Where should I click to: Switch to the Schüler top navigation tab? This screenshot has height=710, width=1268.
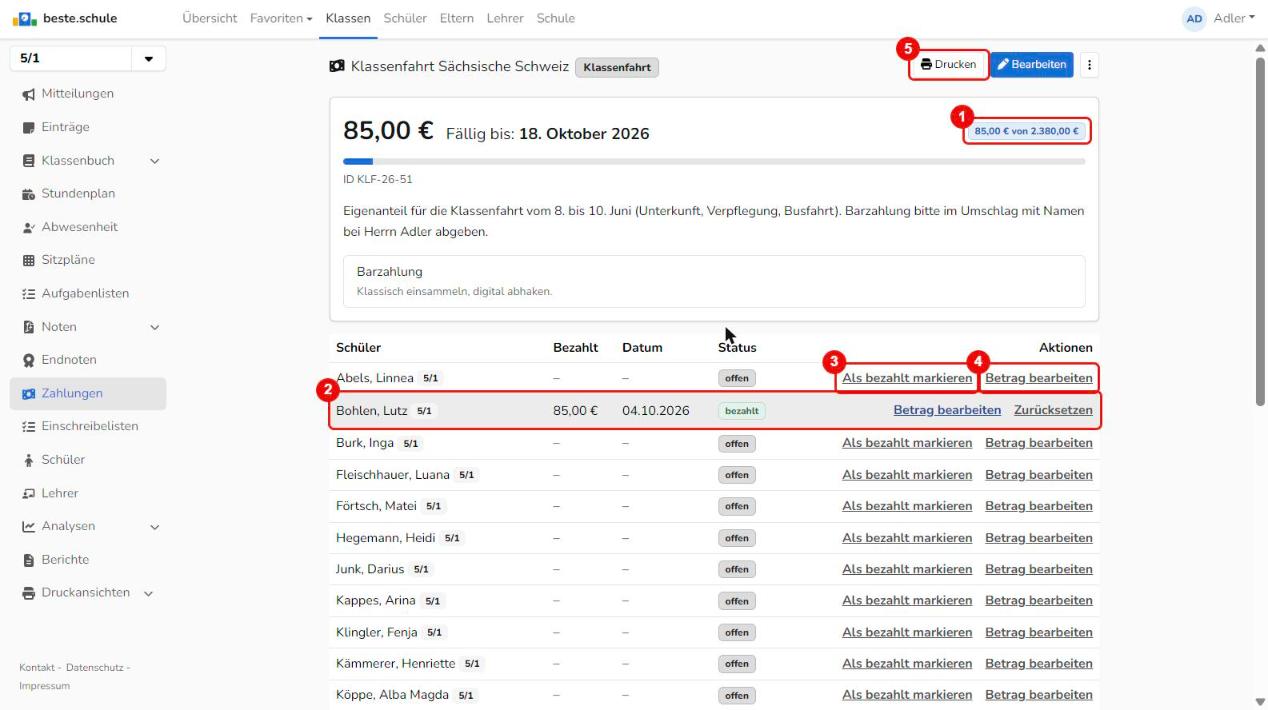(x=405, y=18)
